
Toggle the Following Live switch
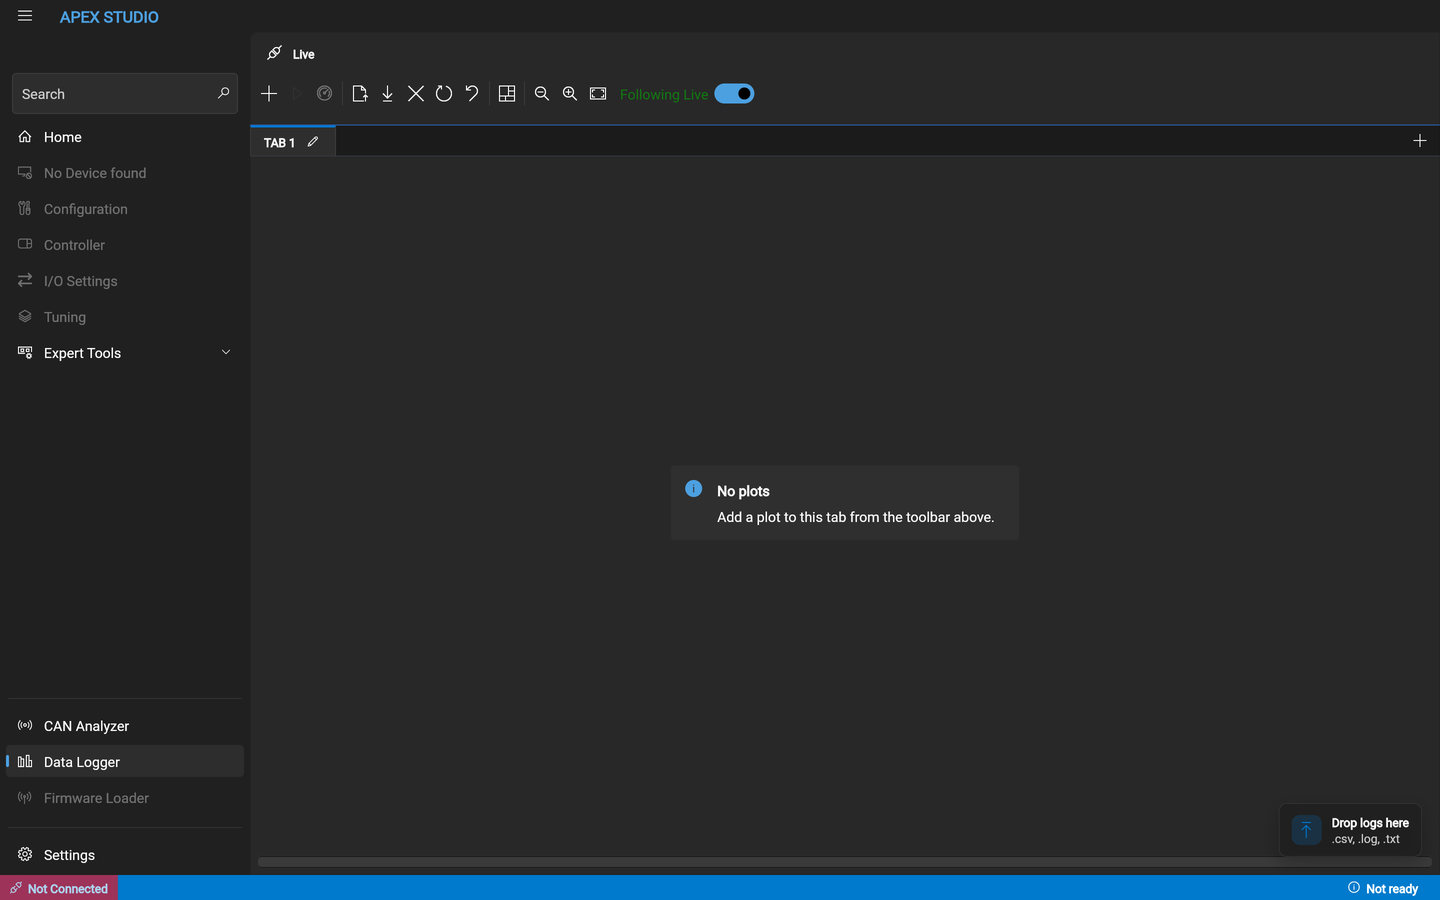pos(734,93)
